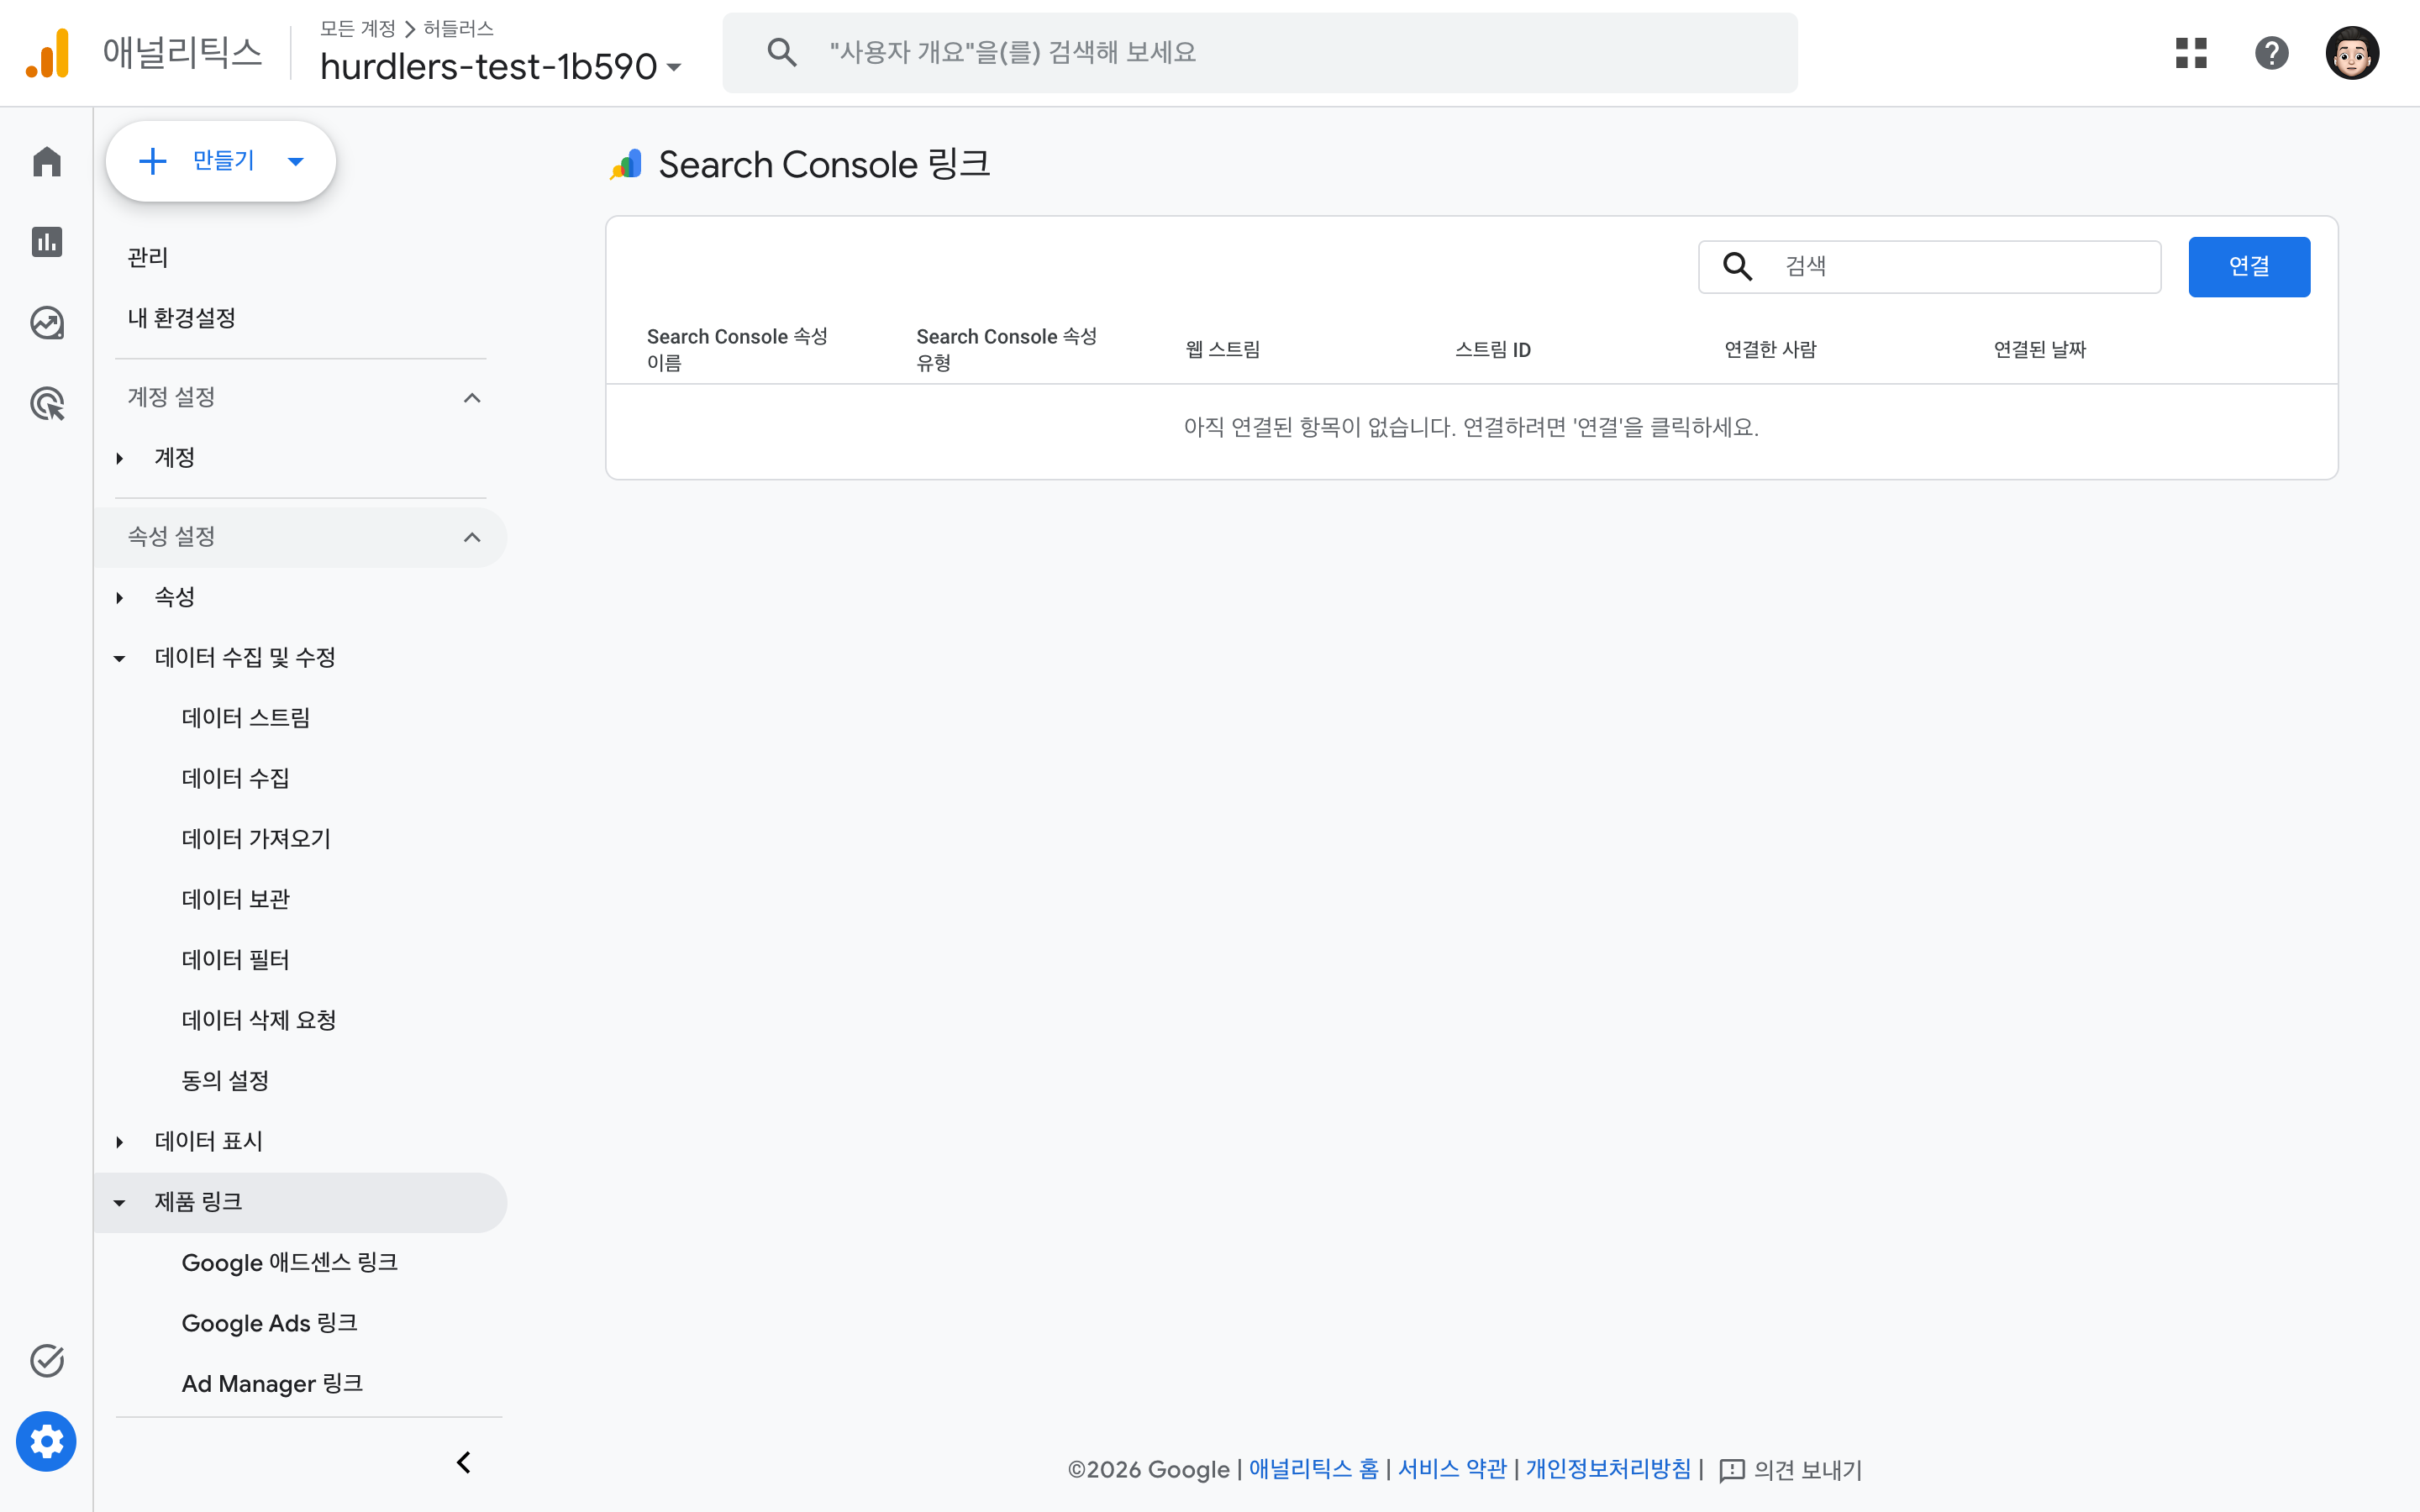Click the 연결된 날짜 column header
2420x1512 pixels.
click(2039, 350)
